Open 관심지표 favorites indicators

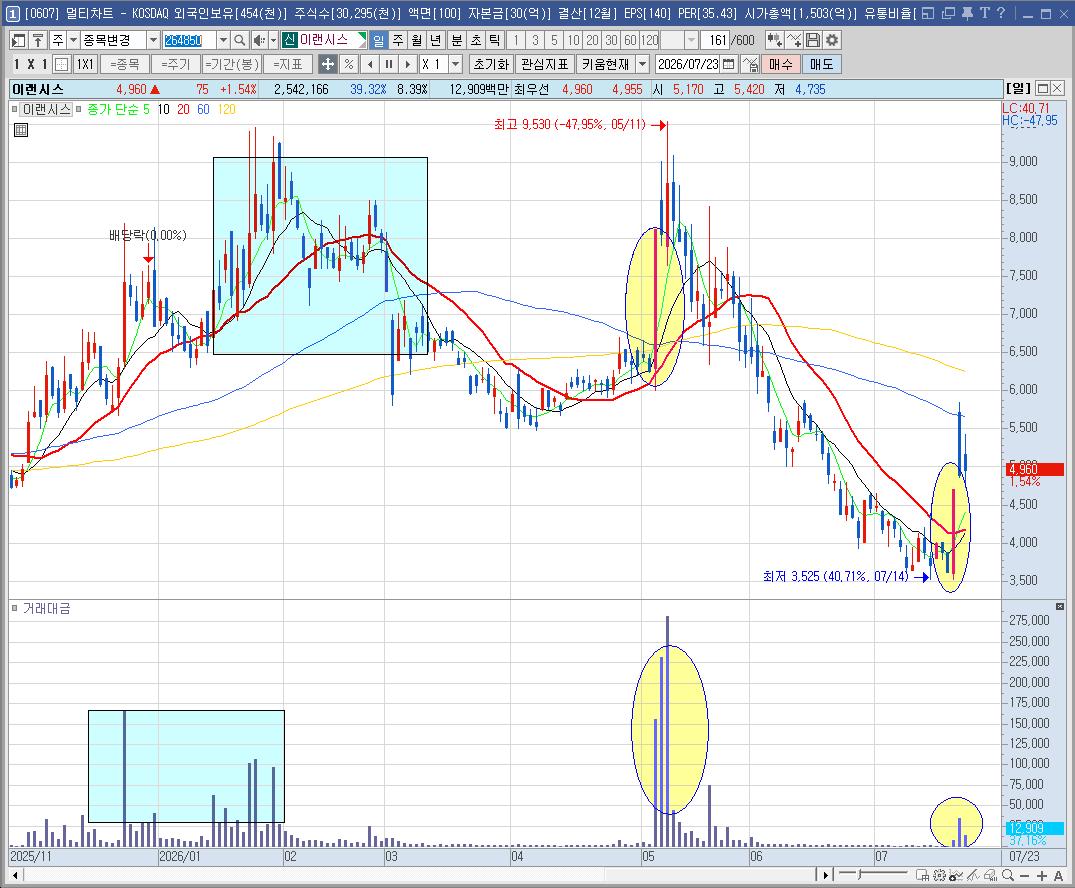(544, 64)
